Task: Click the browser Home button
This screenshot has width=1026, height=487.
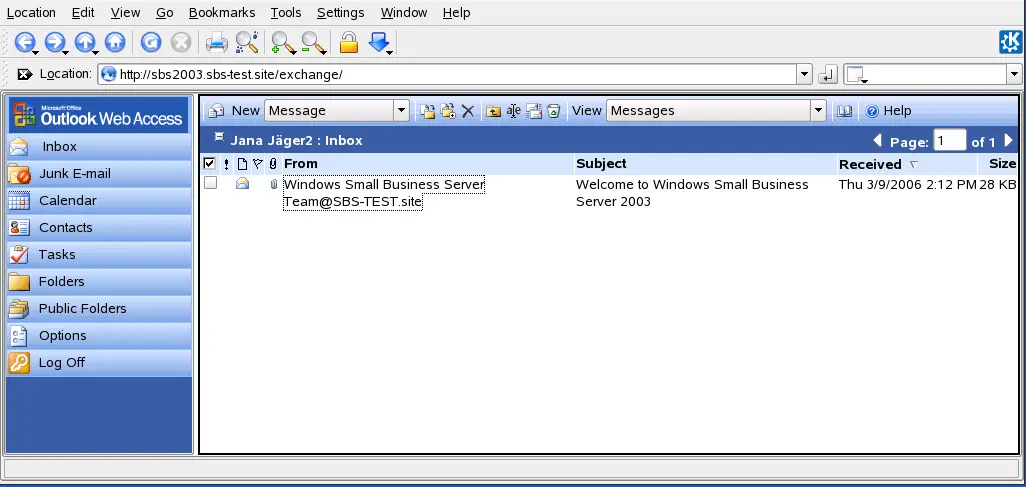Action: click(115, 42)
